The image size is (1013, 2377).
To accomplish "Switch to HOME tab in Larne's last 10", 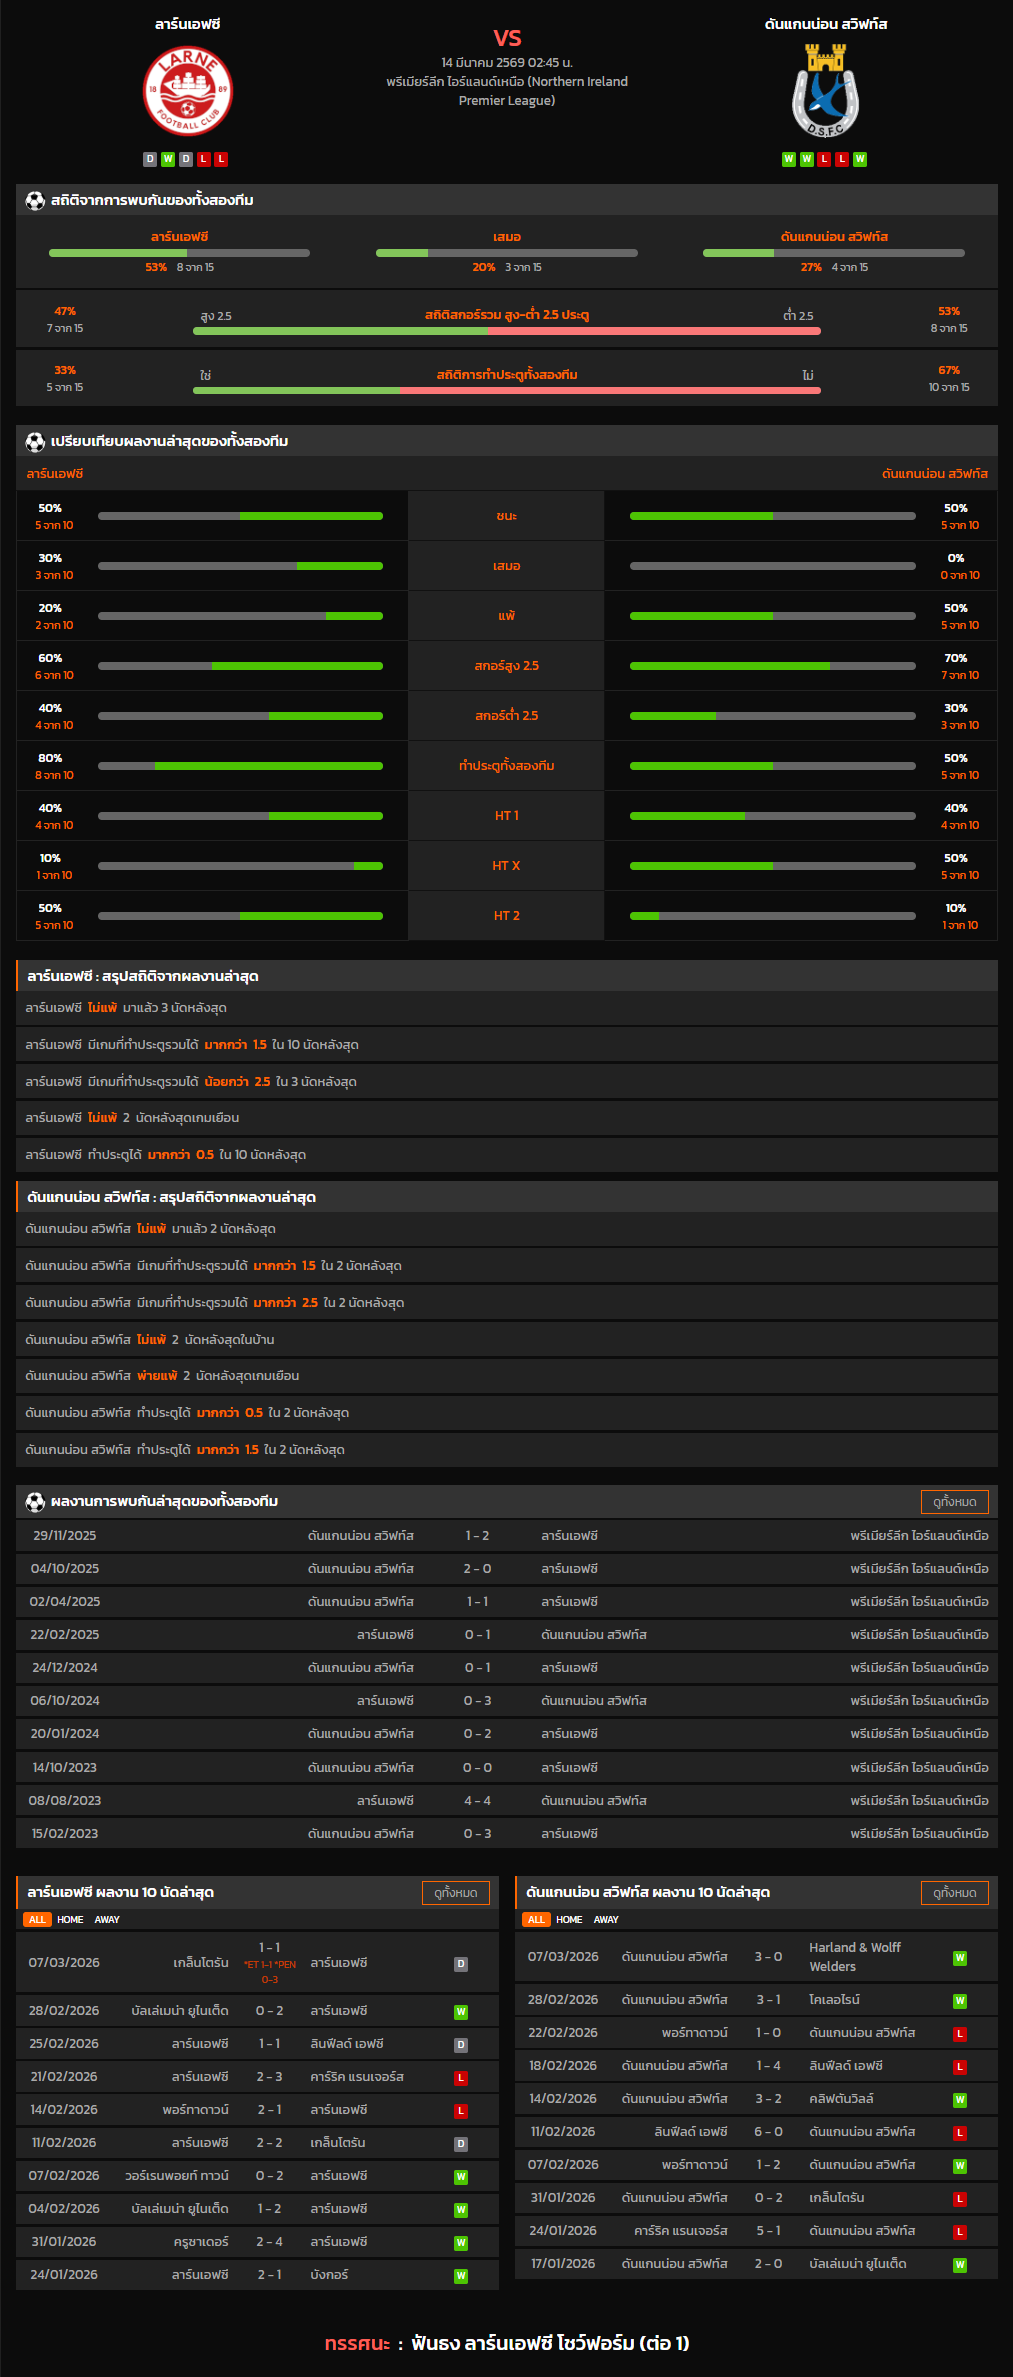I will [70, 1920].
